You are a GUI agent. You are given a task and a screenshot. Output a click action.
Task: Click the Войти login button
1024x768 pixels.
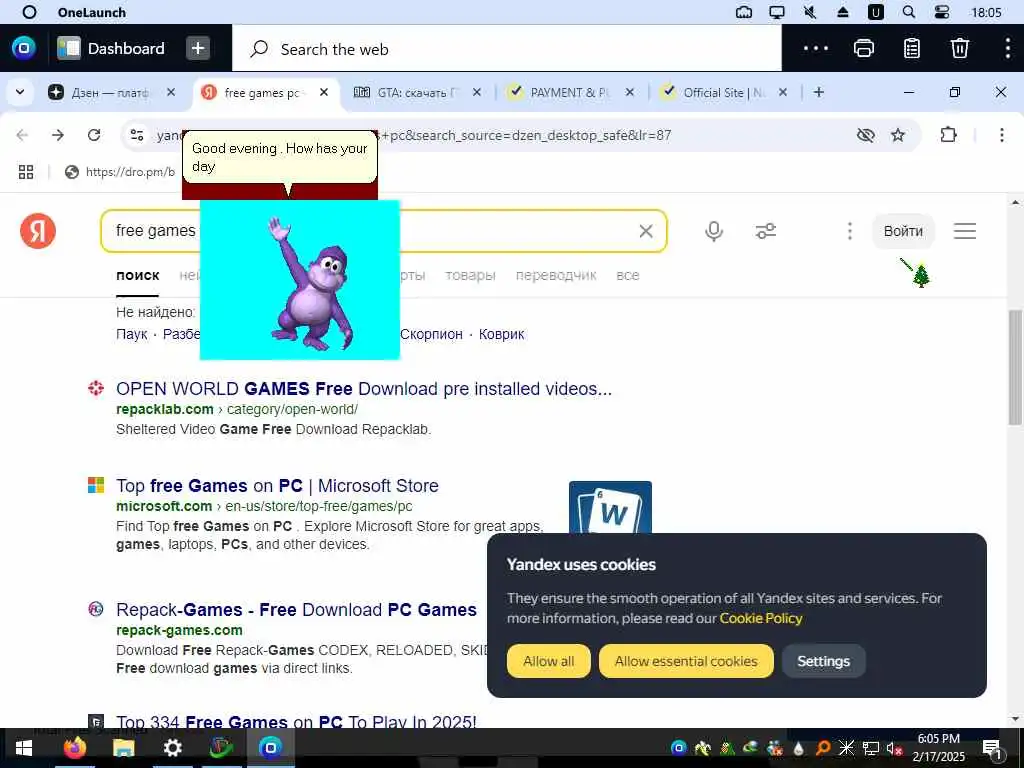click(x=903, y=231)
